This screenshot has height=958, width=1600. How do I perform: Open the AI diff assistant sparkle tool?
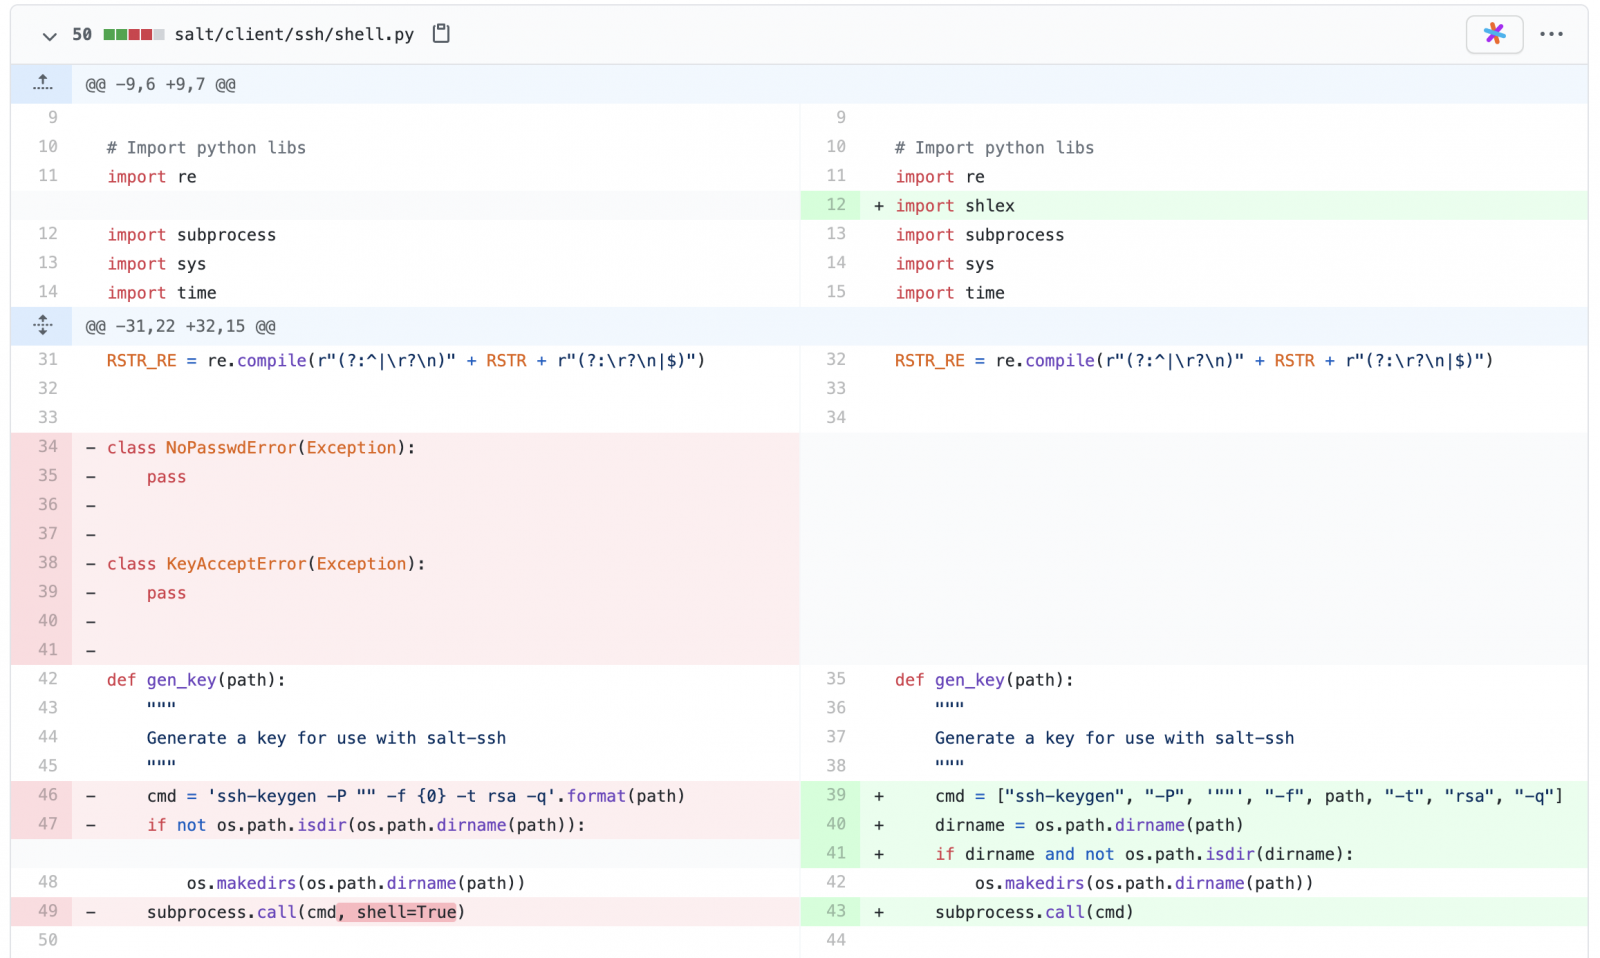pyautogui.click(x=1494, y=33)
